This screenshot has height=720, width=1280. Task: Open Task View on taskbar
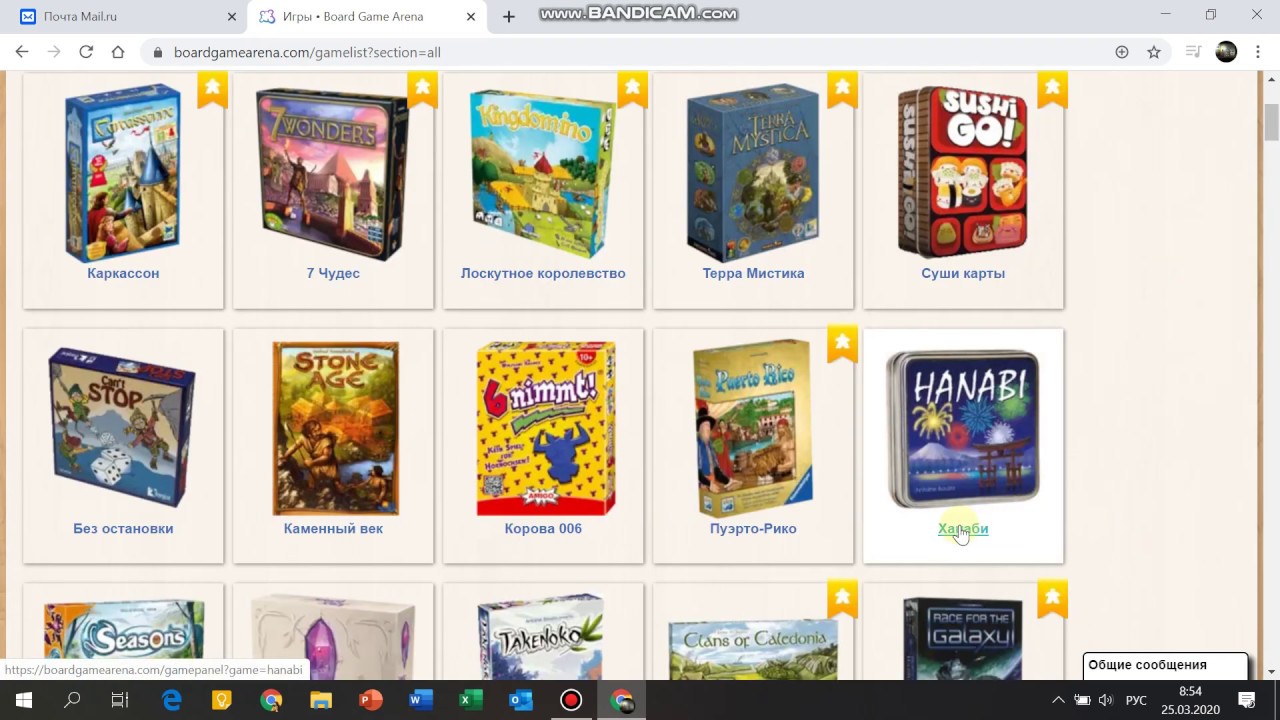click(120, 700)
